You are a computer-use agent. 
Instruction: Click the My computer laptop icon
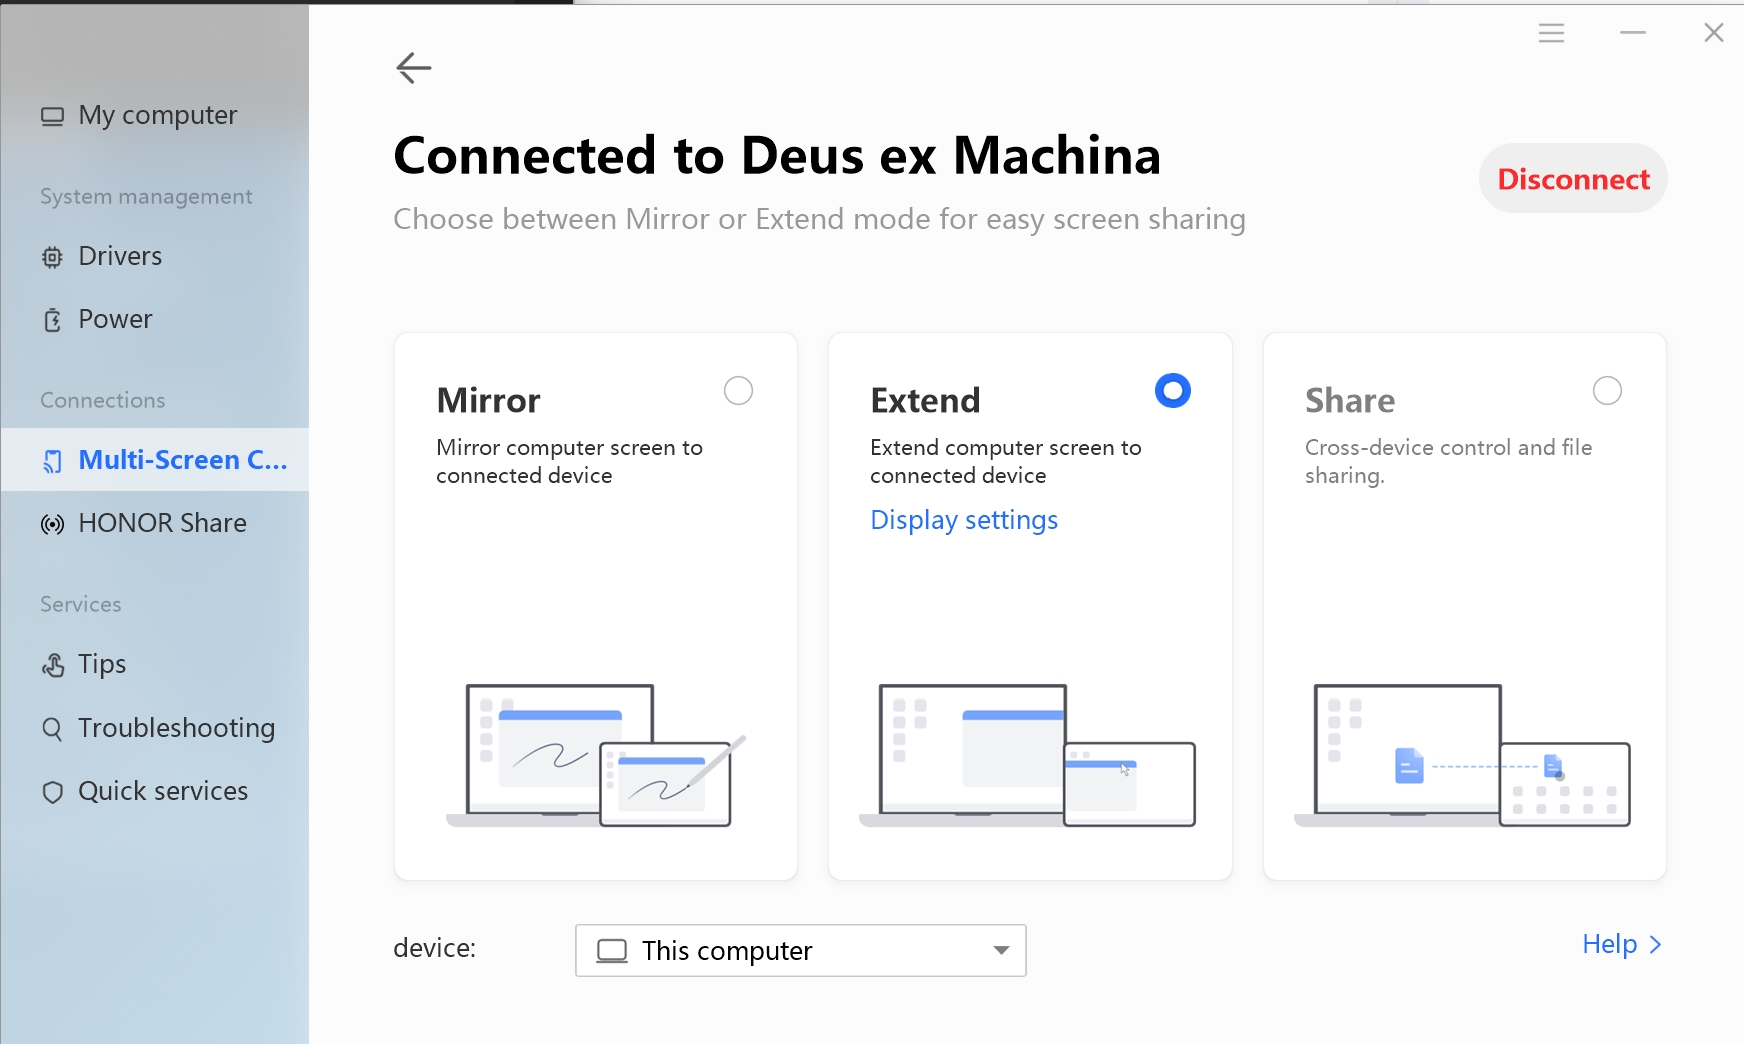click(52, 116)
